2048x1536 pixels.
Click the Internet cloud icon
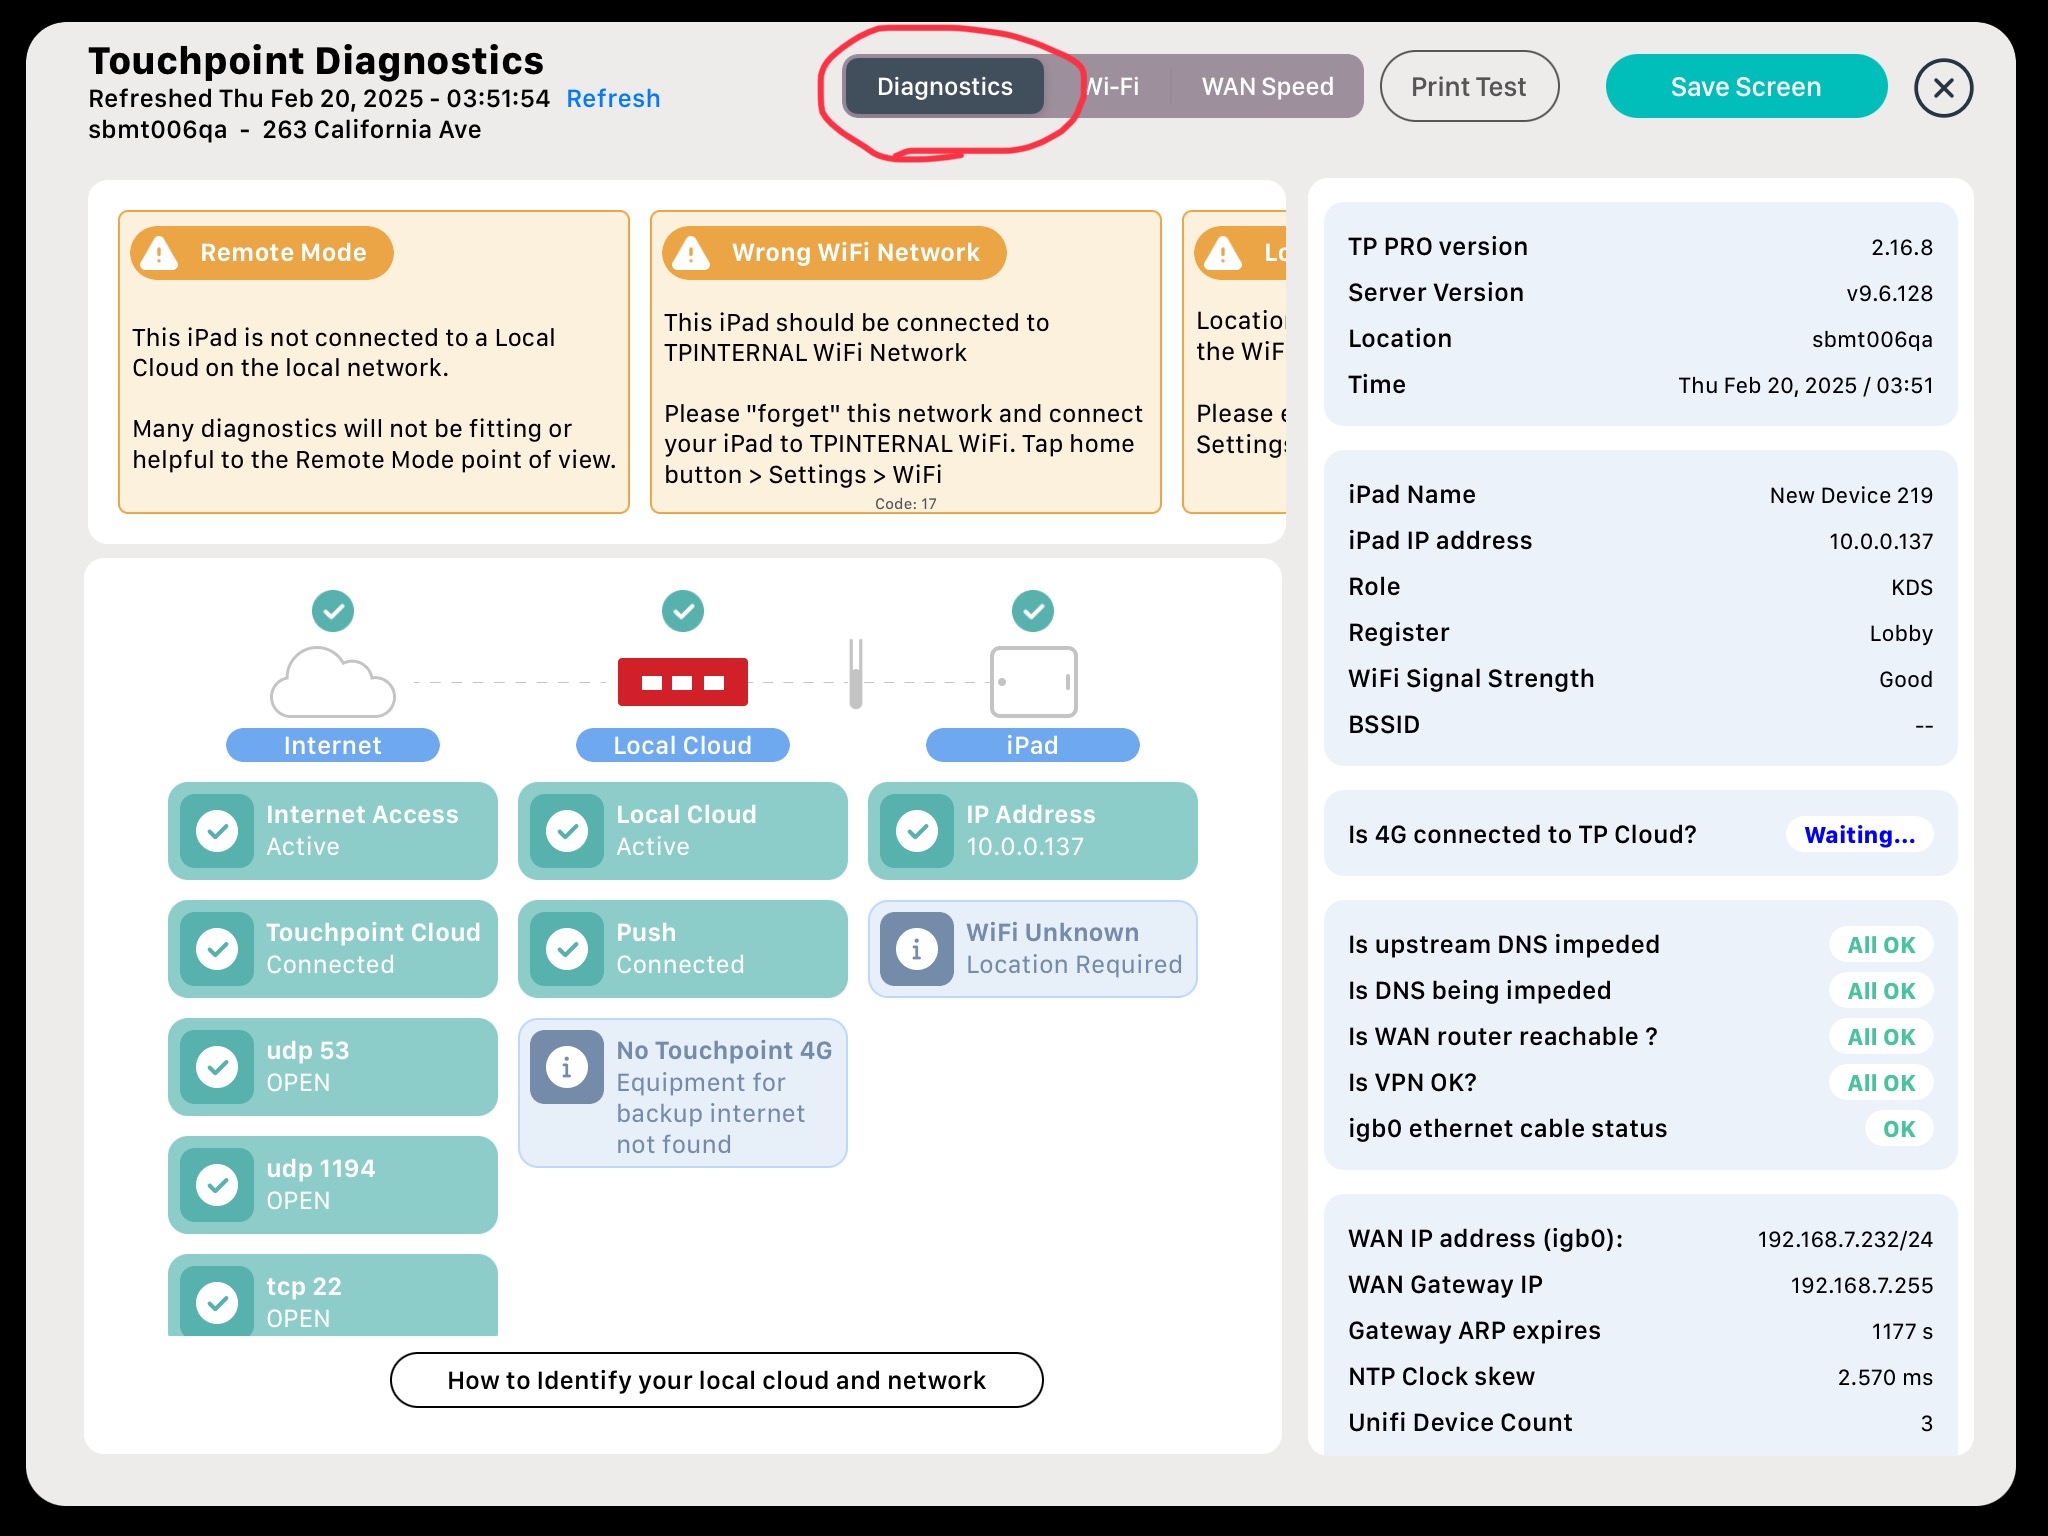pos(333,682)
